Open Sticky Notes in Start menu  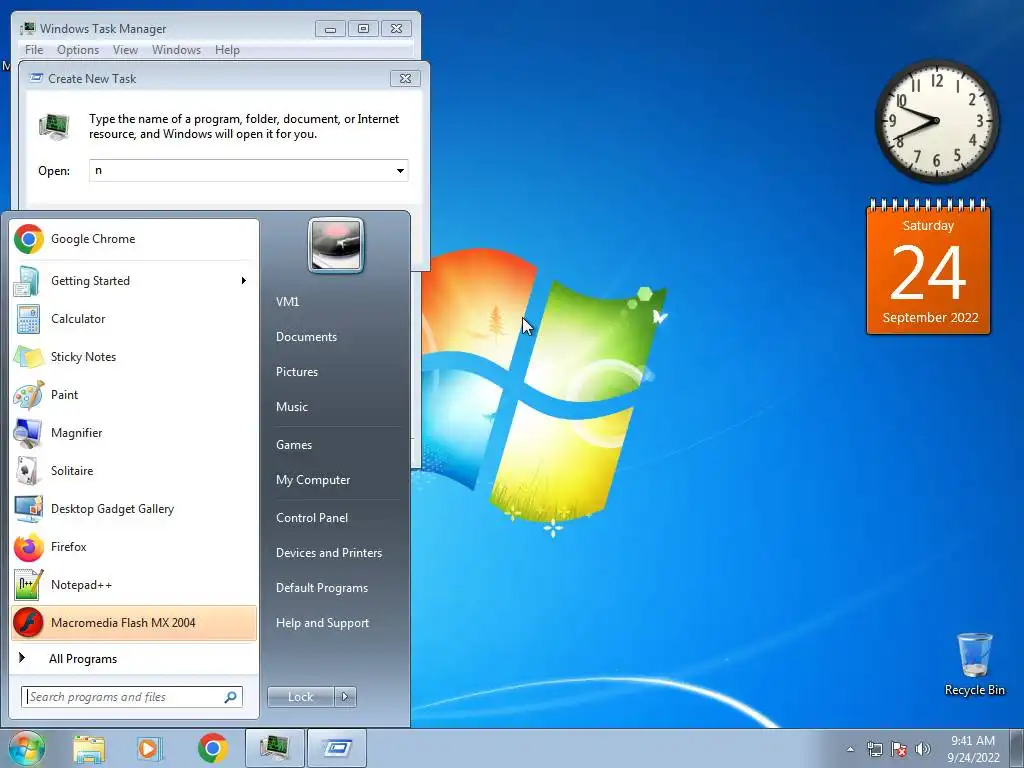click(134, 357)
